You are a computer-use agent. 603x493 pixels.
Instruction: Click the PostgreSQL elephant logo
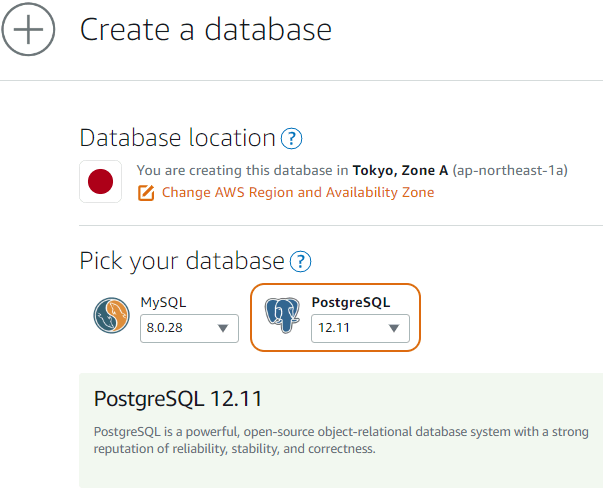tap(283, 316)
